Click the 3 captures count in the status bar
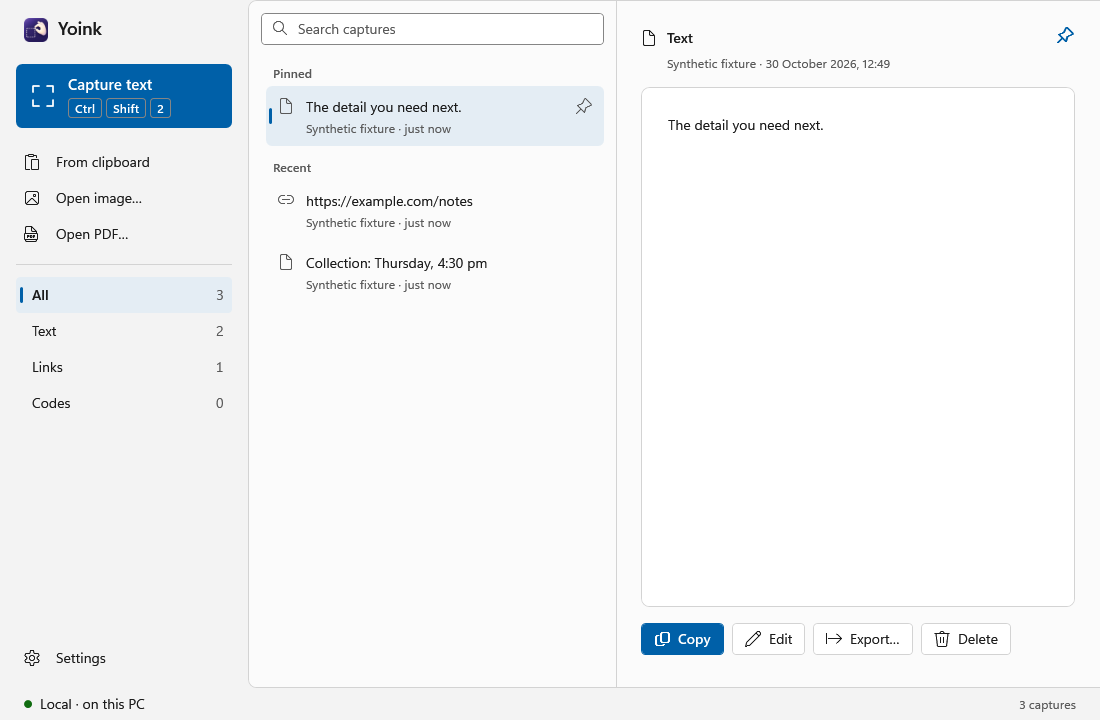 coord(1047,705)
